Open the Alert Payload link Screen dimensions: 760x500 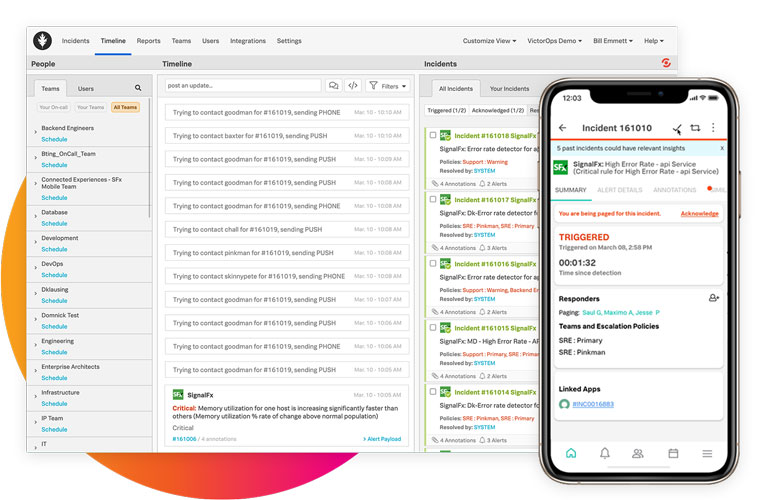pos(382,439)
